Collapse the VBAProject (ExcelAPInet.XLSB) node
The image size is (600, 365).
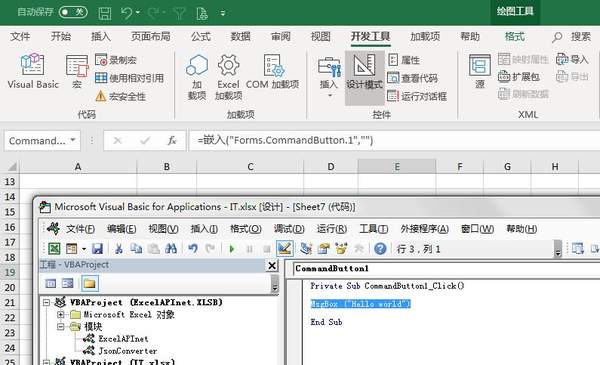[46, 303]
